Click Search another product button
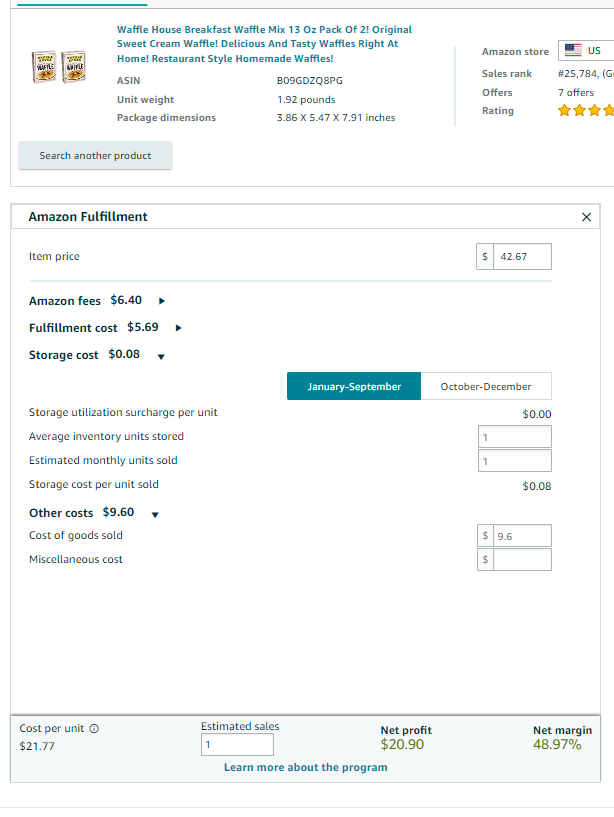Viewport: 614px width, 817px height. click(x=95, y=155)
